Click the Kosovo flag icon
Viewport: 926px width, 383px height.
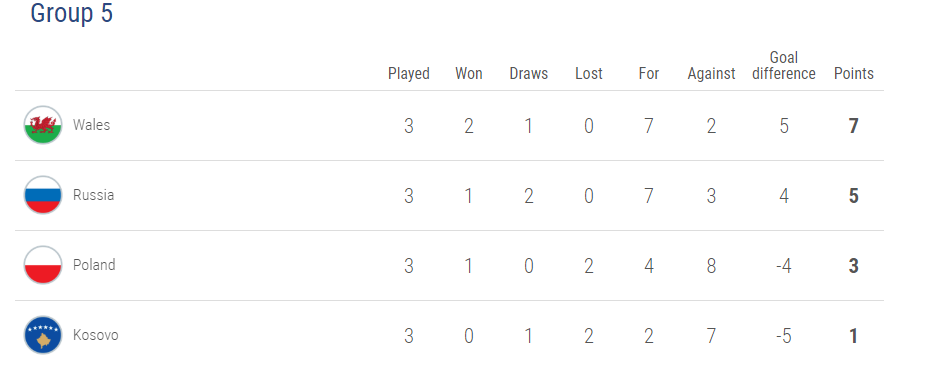tap(43, 335)
